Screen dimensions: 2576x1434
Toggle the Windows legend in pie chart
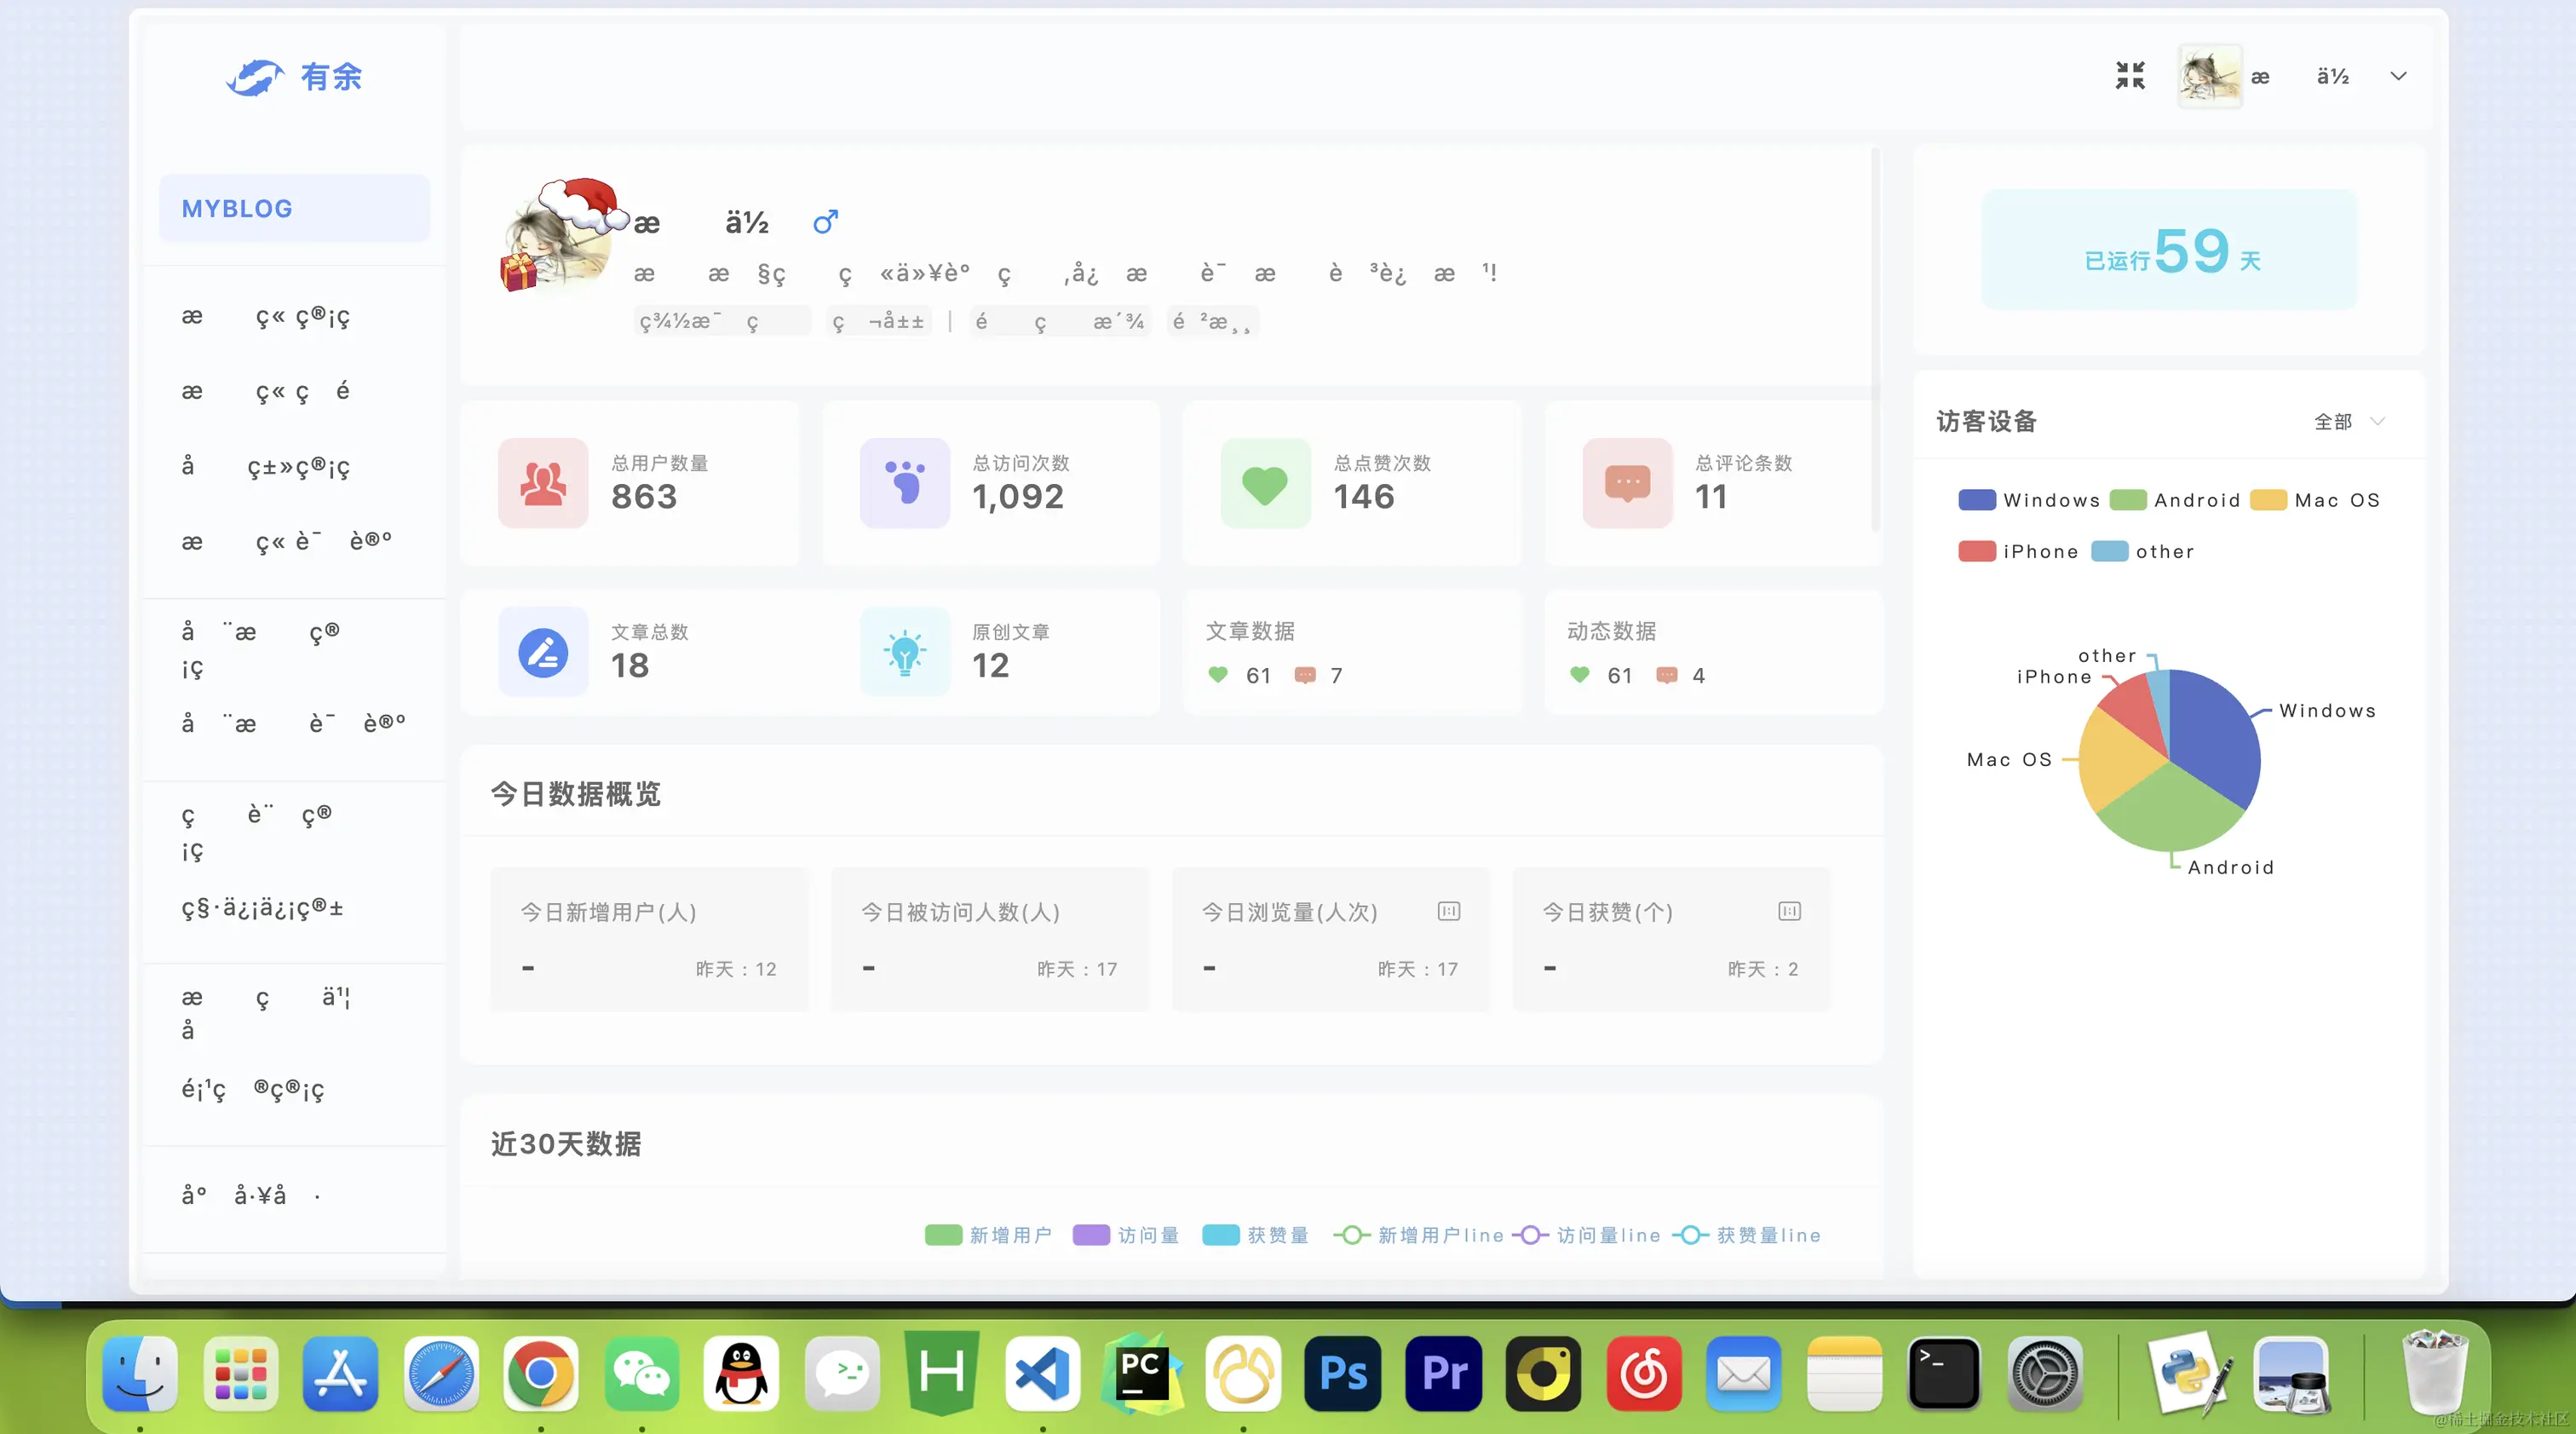[x=2030, y=500]
